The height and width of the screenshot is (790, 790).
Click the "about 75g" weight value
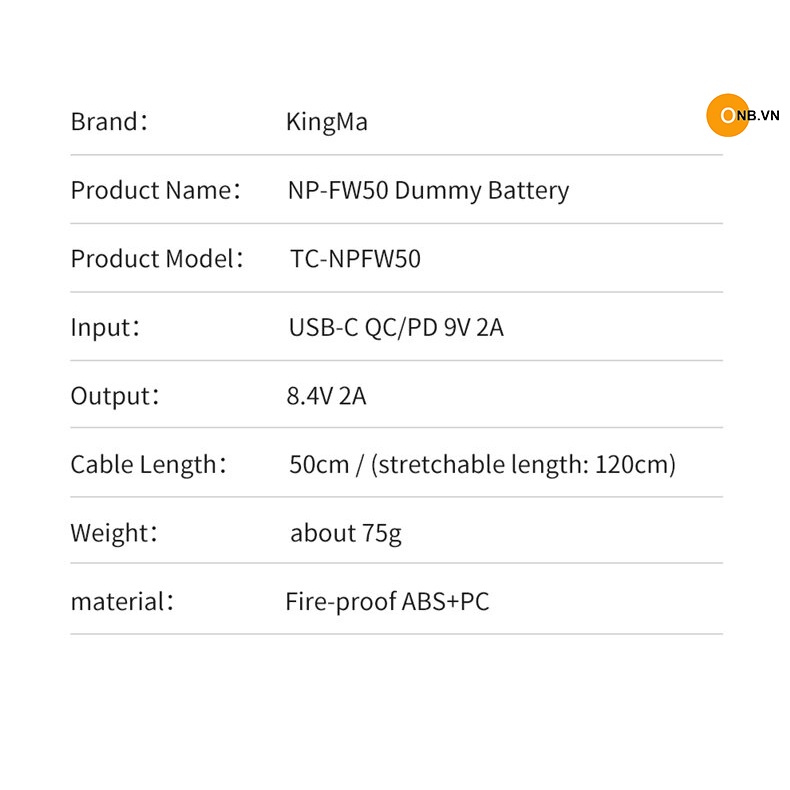346,533
